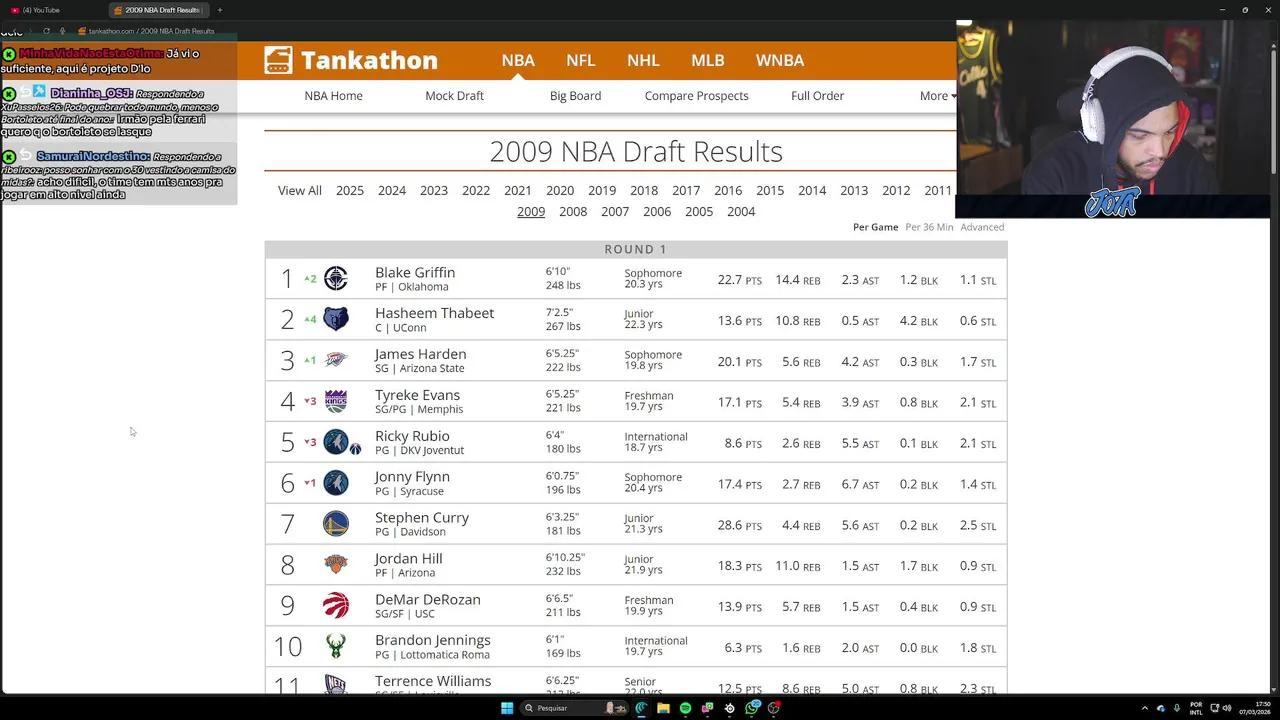Expand the More navigation dropdown
The width and height of the screenshot is (1280, 720).
coord(938,96)
